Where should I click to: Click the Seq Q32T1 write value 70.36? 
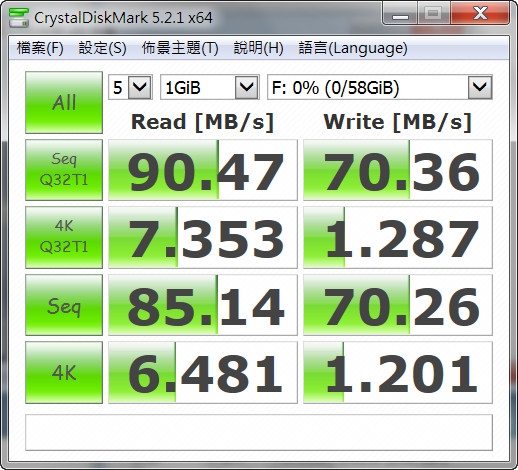(398, 170)
